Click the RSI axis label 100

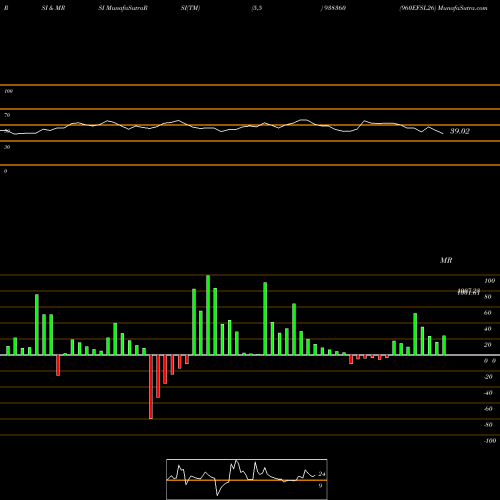tap(8, 91)
